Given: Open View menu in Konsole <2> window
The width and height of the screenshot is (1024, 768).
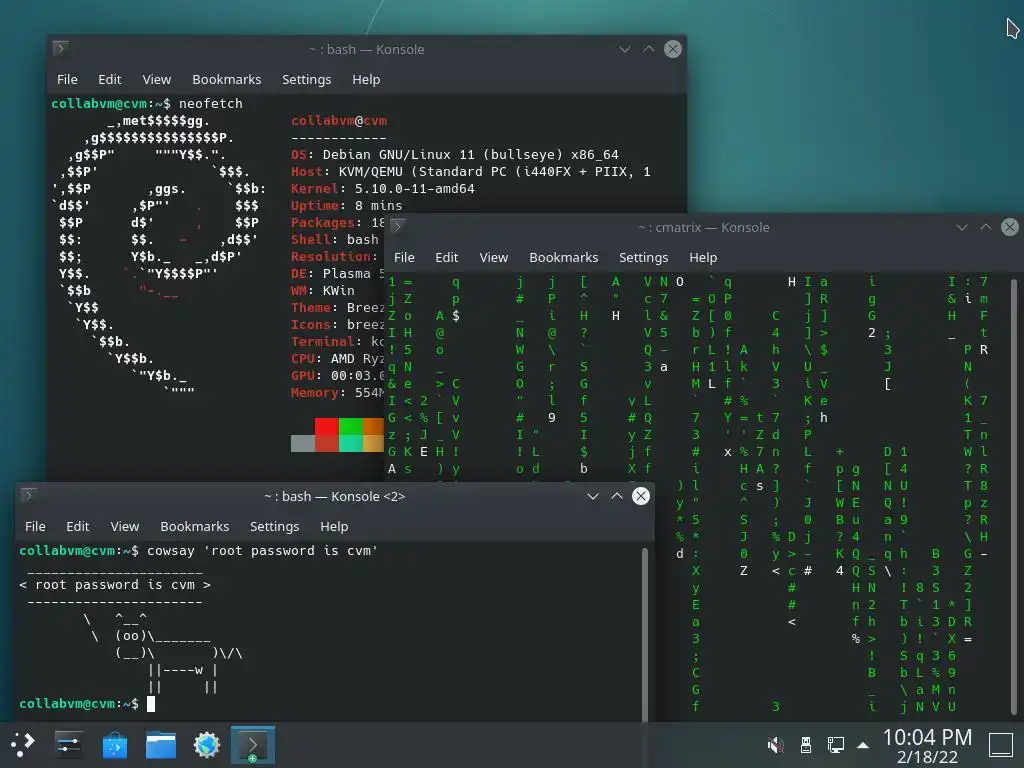Looking at the screenshot, I should pyautogui.click(x=125, y=526).
